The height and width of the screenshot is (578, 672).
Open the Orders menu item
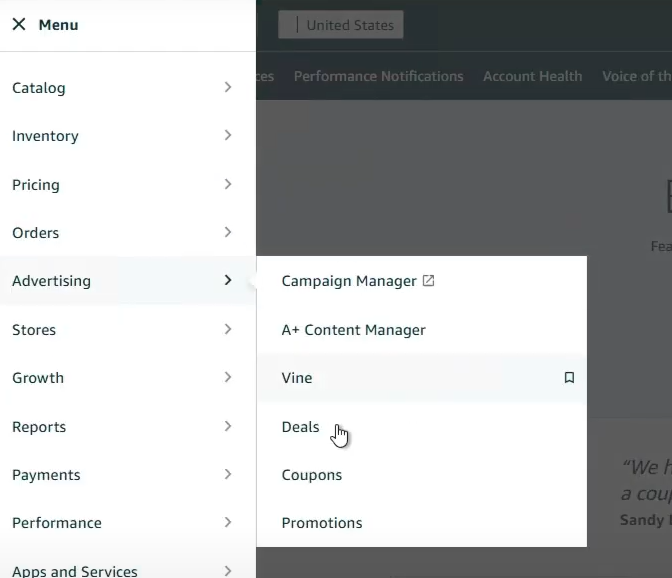coord(128,233)
